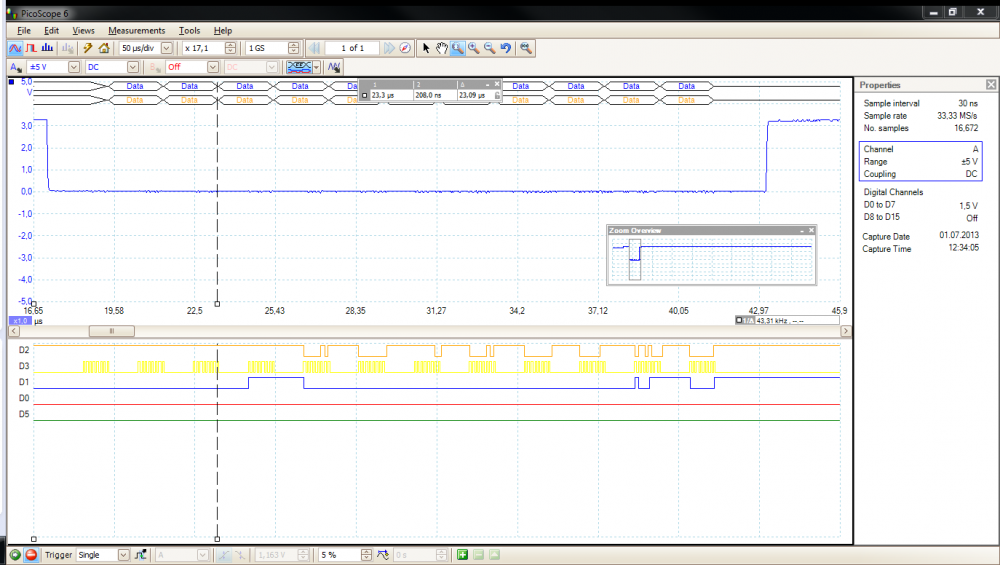Close the Zoom Overview window
1000x565 pixels.
tap(812, 230)
